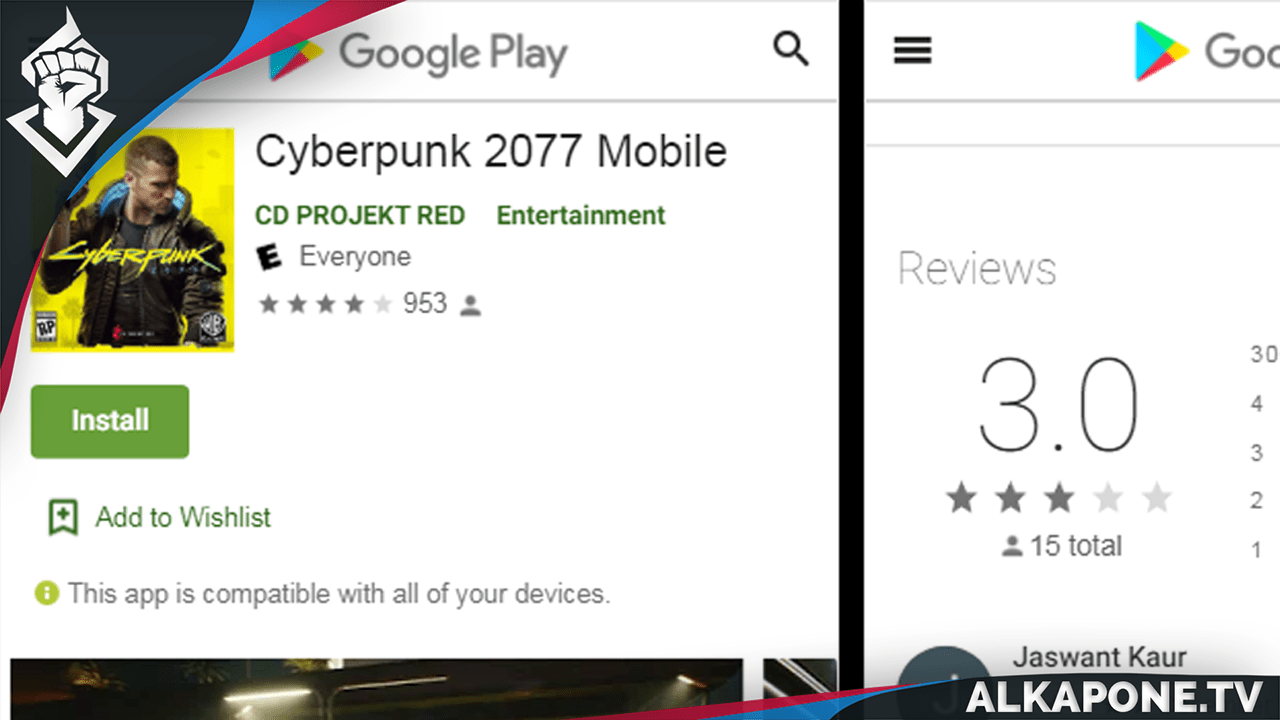
Task: Click the Add to Wishlist bookmark icon
Action: click(63, 517)
